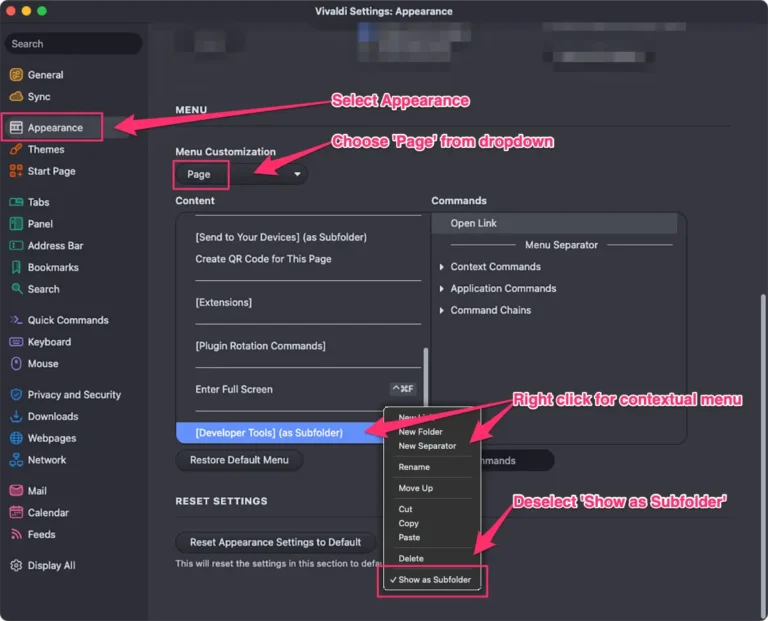Open Privacy and Security label

tap(74, 395)
